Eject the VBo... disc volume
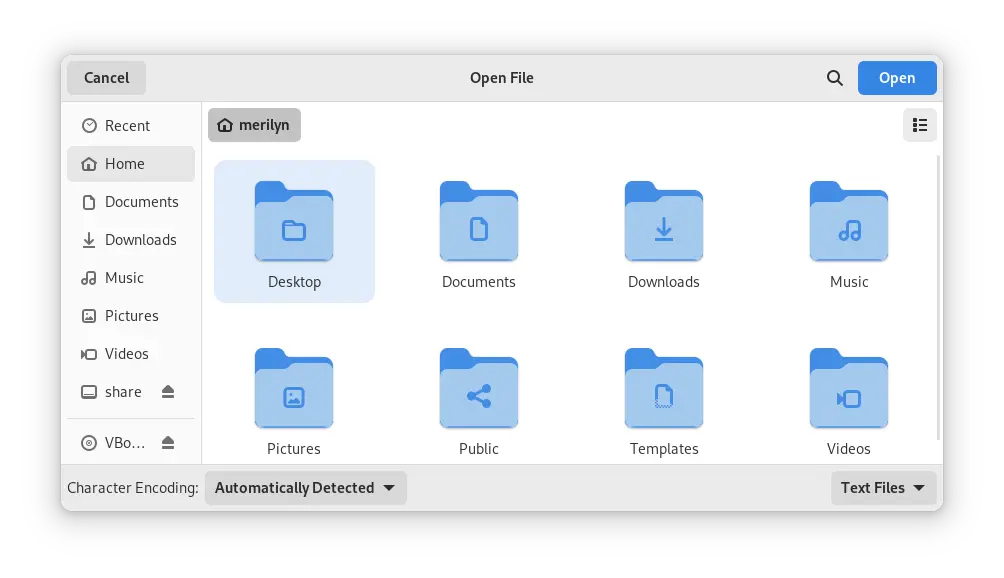The width and height of the screenshot is (1004, 578). click(x=168, y=442)
